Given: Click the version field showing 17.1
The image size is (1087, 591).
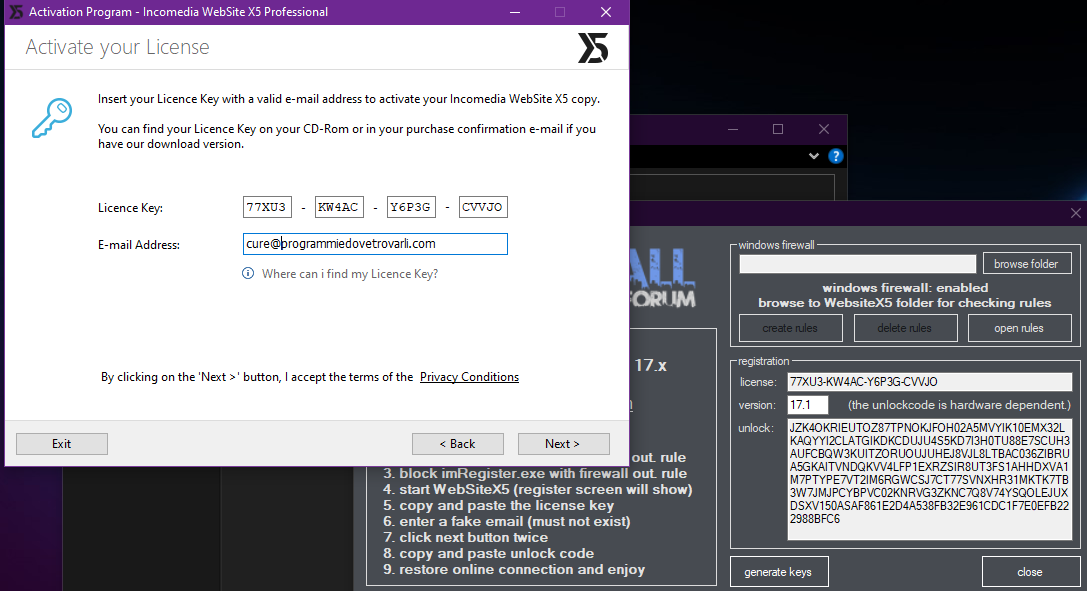Looking at the screenshot, I should (808, 405).
